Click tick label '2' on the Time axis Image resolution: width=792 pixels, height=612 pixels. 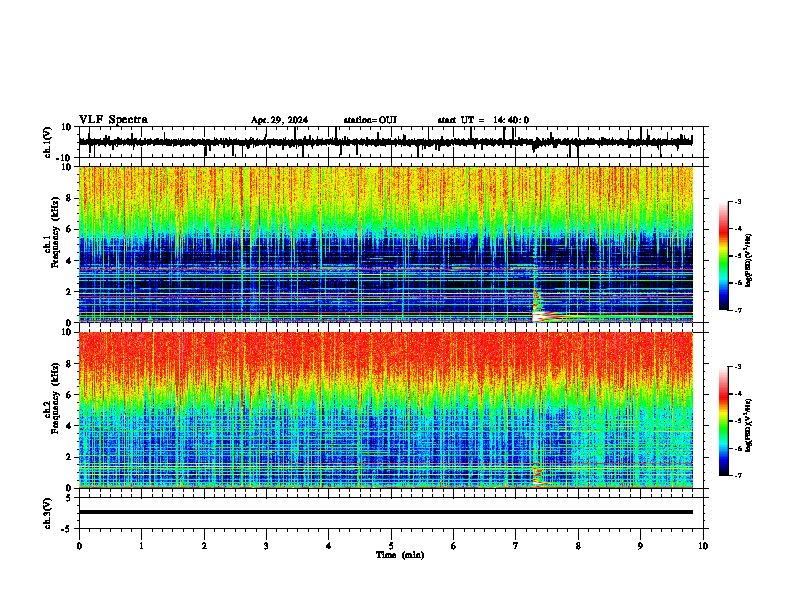pyautogui.click(x=204, y=546)
